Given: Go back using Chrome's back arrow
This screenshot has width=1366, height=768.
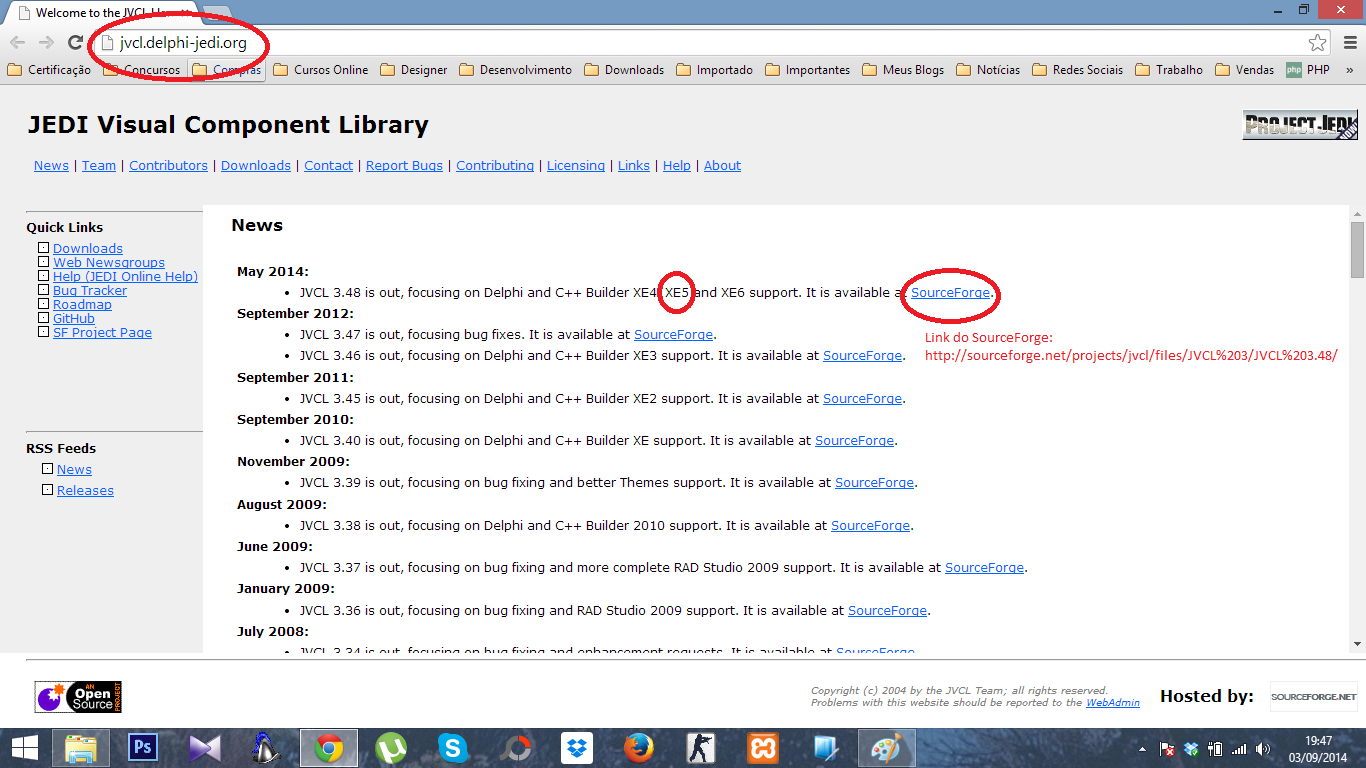Looking at the screenshot, I should (x=18, y=42).
